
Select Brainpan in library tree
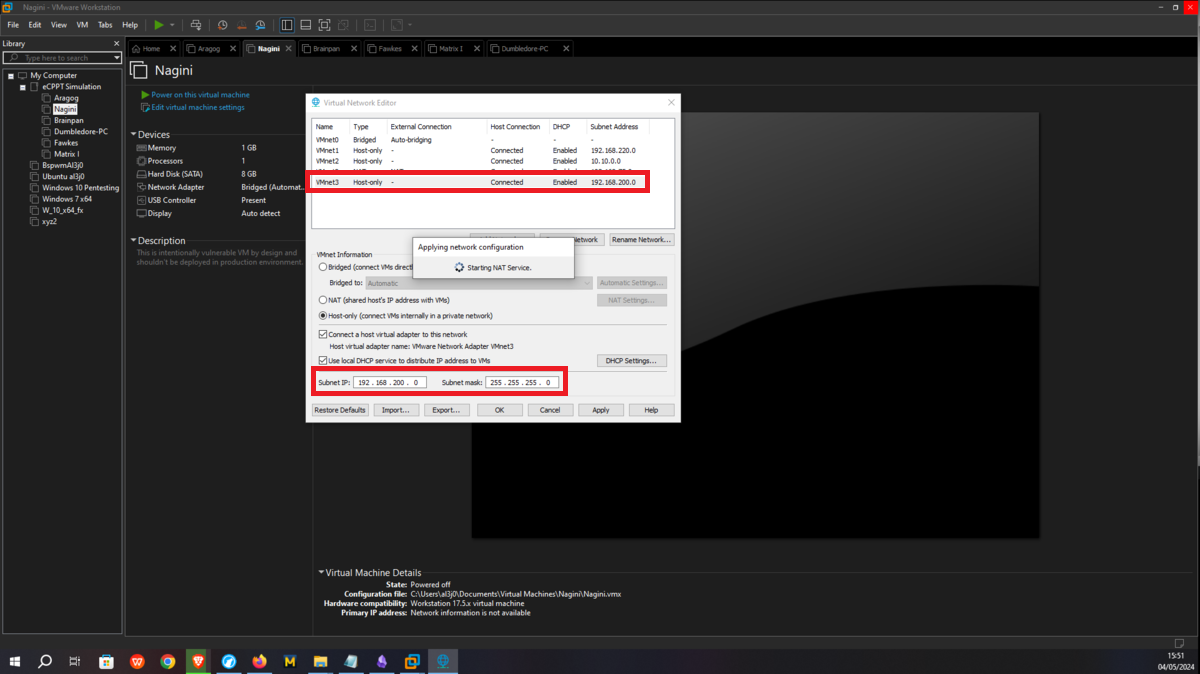pyautogui.click(x=68, y=120)
